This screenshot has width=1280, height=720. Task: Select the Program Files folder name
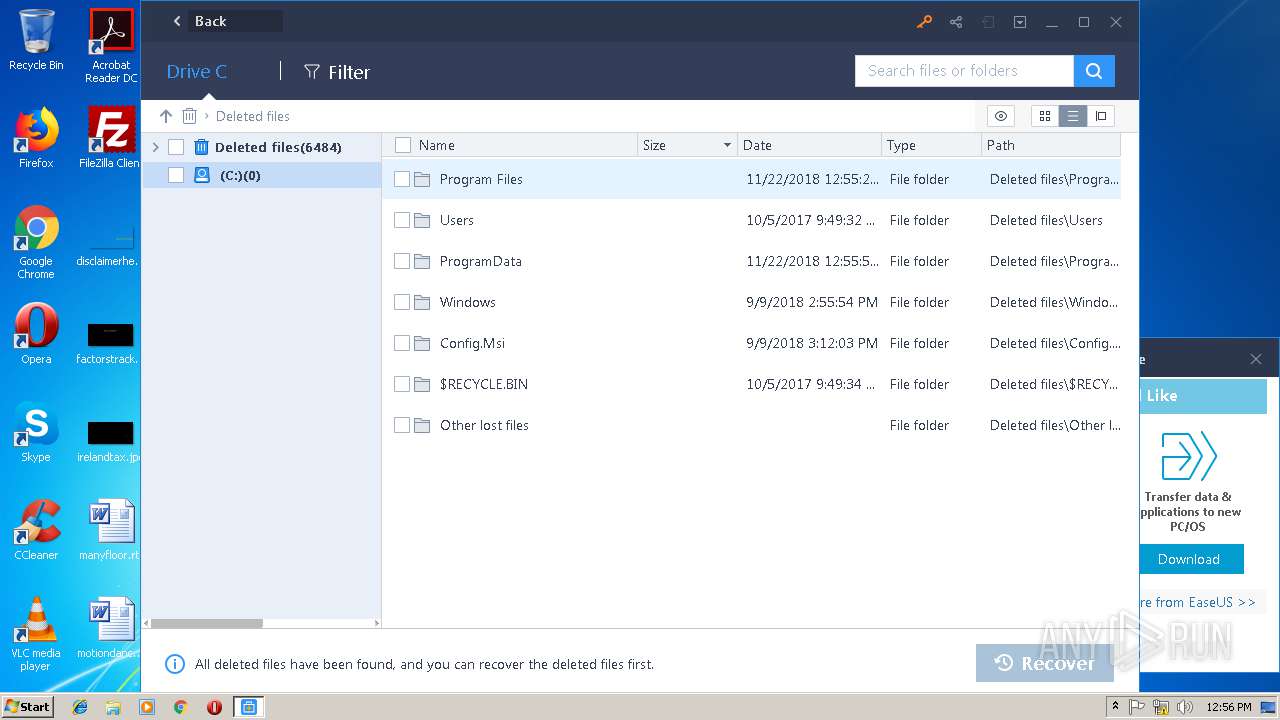(481, 179)
